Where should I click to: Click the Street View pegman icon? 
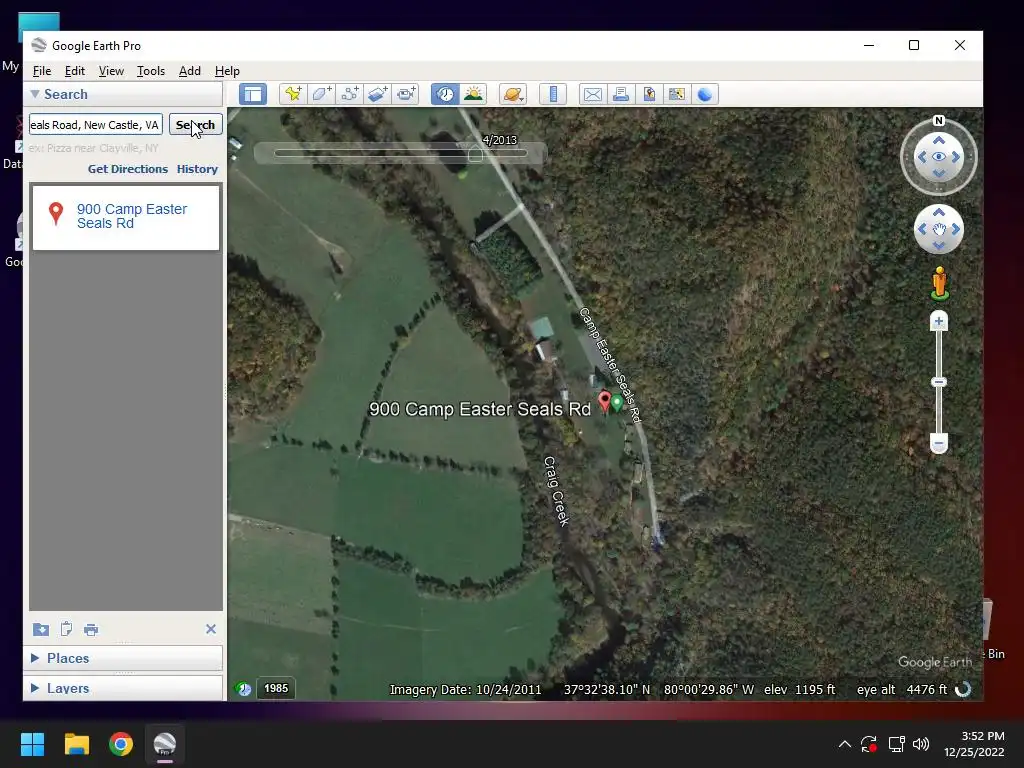pyautogui.click(x=940, y=283)
